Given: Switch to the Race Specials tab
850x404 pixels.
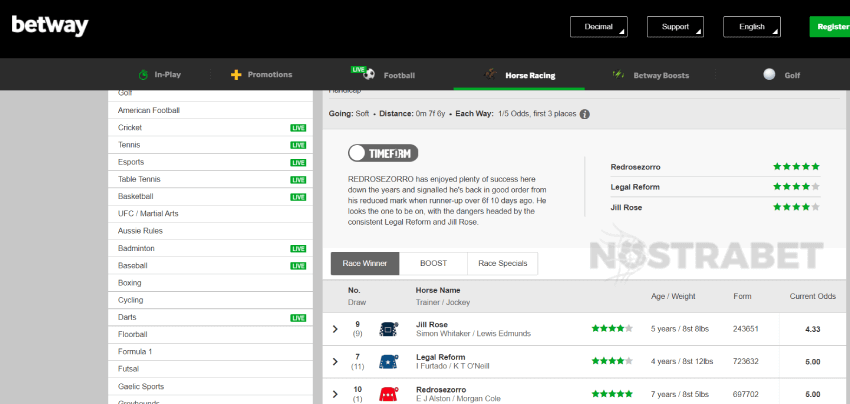Looking at the screenshot, I should [503, 264].
